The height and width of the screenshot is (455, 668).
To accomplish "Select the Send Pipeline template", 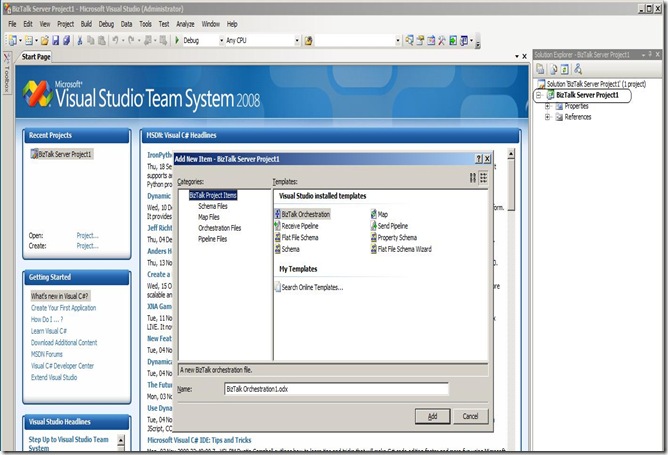I will pos(389,226).
